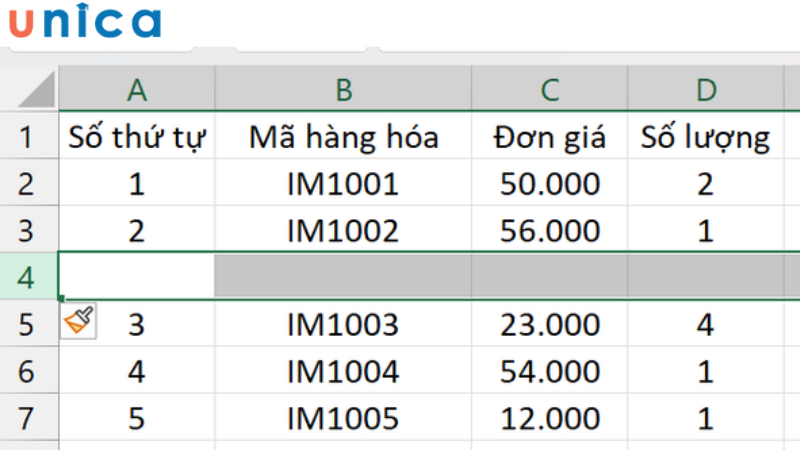Select row 2 header
800x450 pixels.
click(x=29, y=183)
